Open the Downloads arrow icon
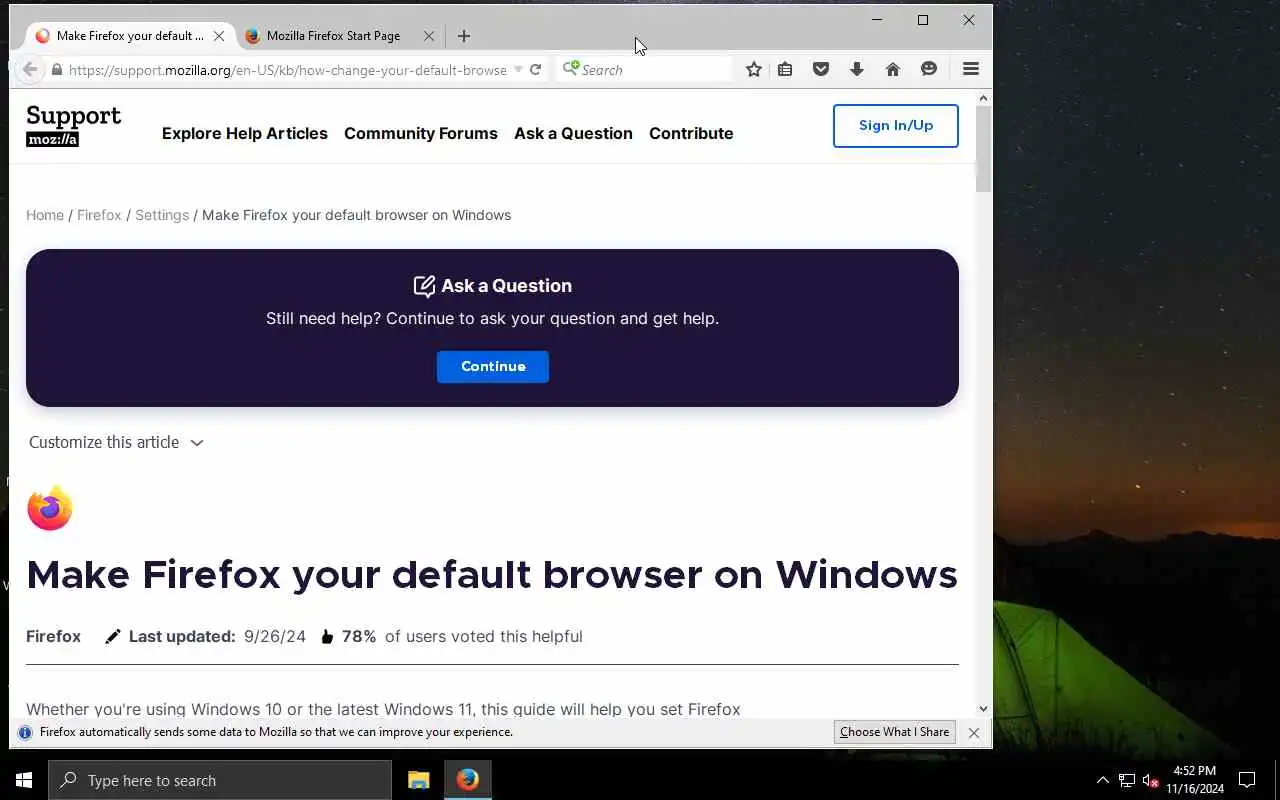Image resolution: width=1280 pixels, height=800 pixels. point(857,69)
